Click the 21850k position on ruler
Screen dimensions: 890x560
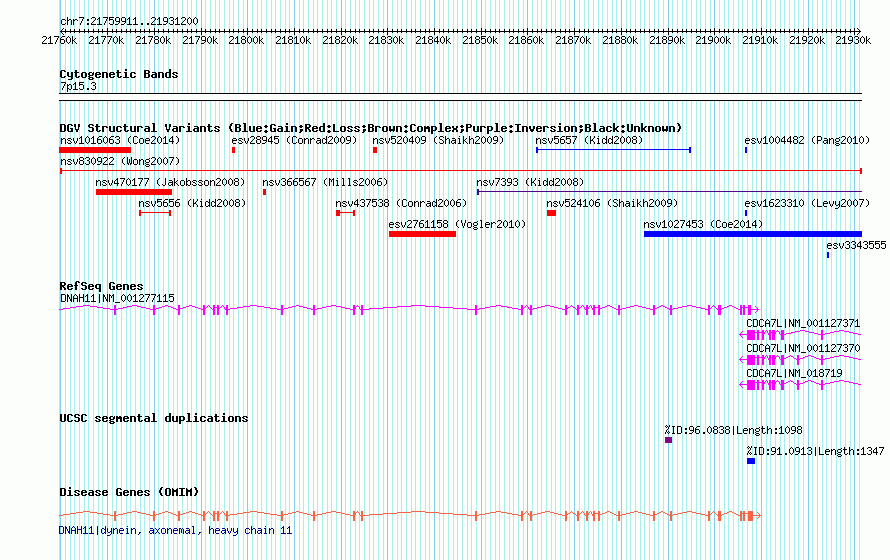point(480,40)
